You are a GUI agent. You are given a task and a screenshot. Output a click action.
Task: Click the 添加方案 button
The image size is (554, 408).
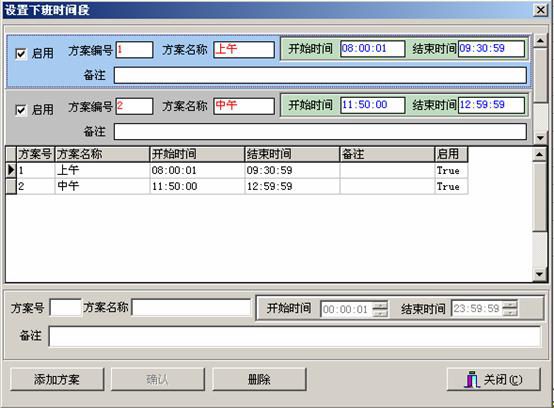click(57, 379)
